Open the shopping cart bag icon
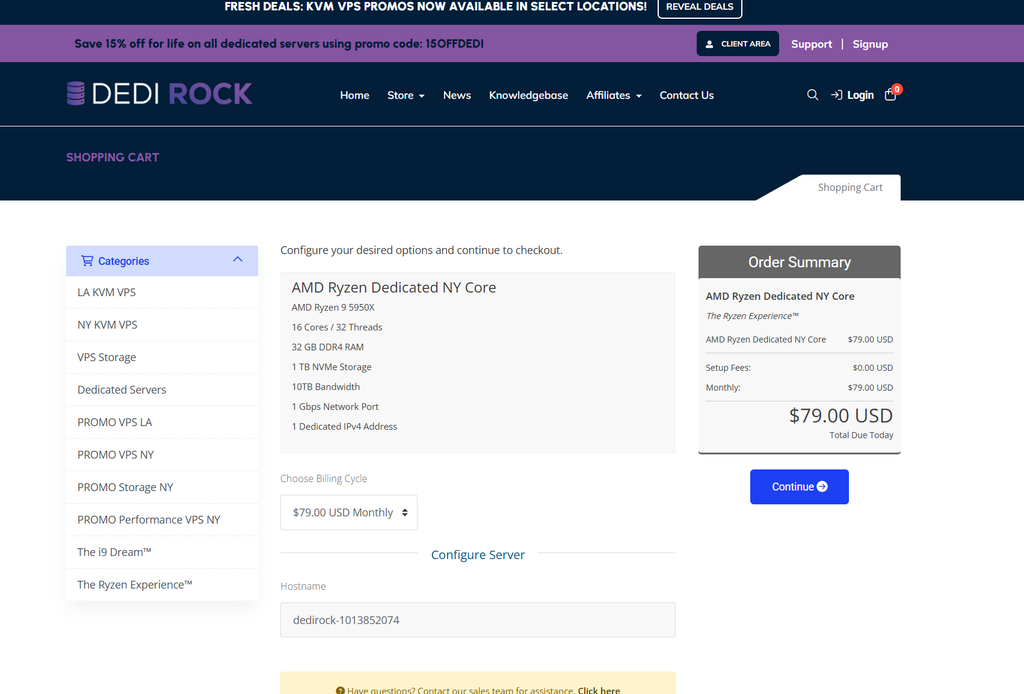This screenshot has height=694, width=1024. 890,95
